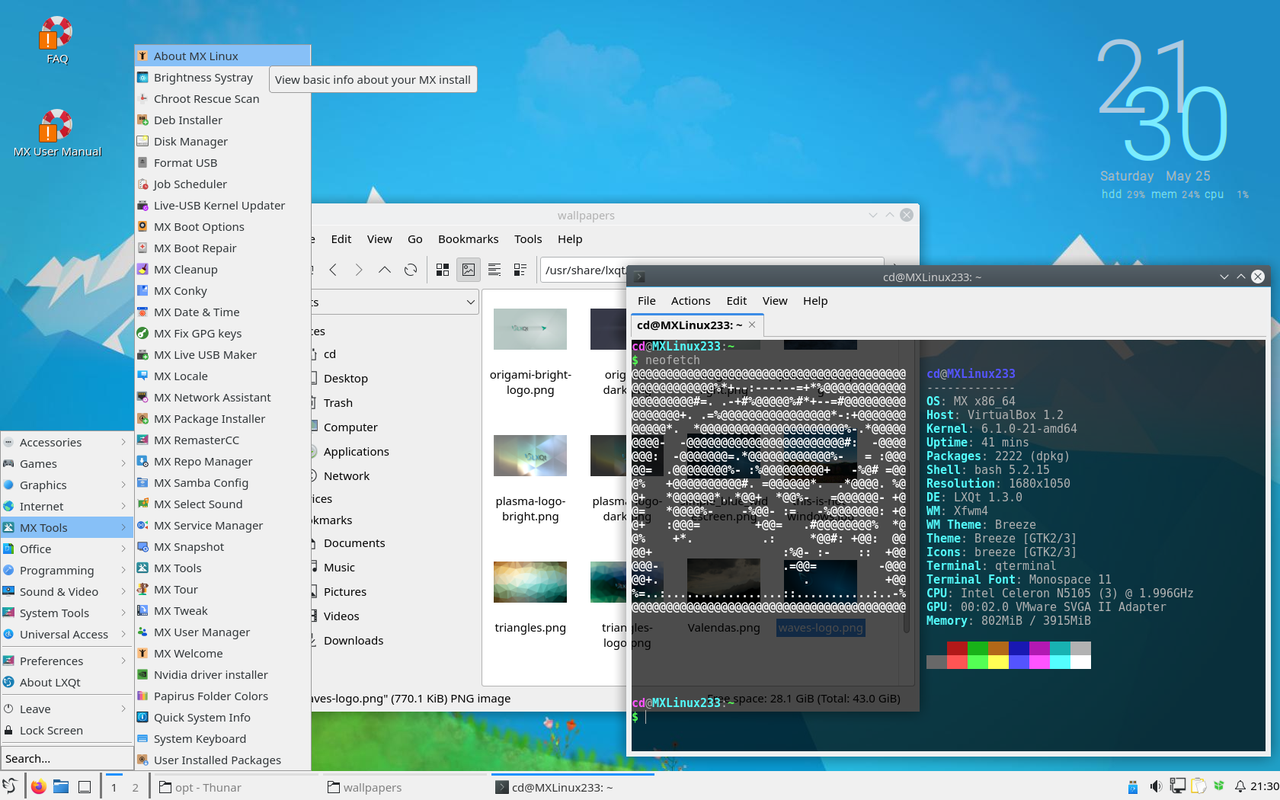This screenshot has width=1280, height=800.
Task: Activate cd@MXLinux233 terminal from taskbar
Action: [575, 787]
